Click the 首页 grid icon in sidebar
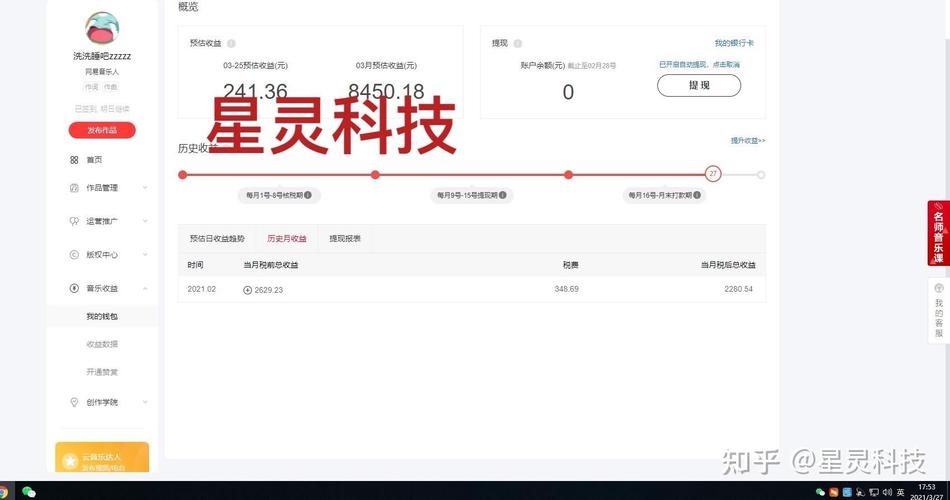This screenshot has width=950, height=500. click(74, 160)
